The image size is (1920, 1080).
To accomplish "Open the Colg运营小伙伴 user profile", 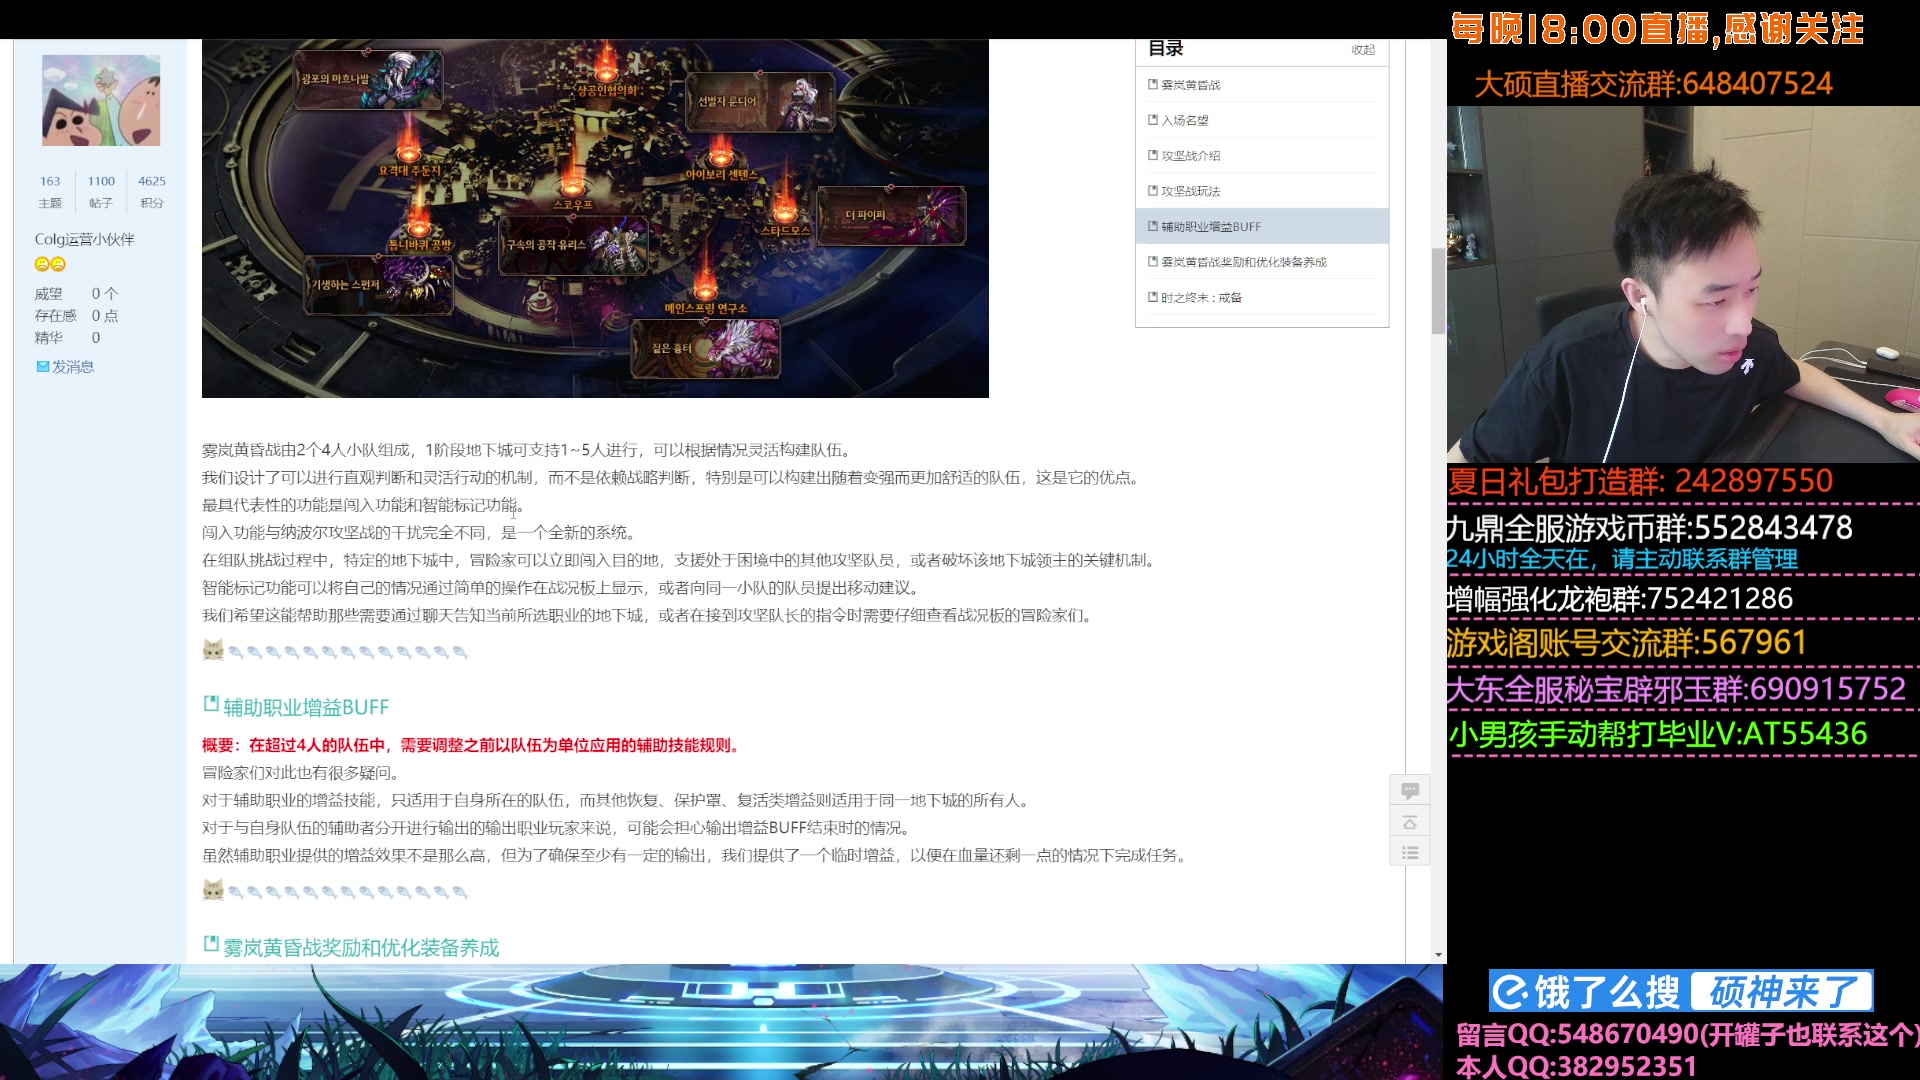I will coord(84,239).
